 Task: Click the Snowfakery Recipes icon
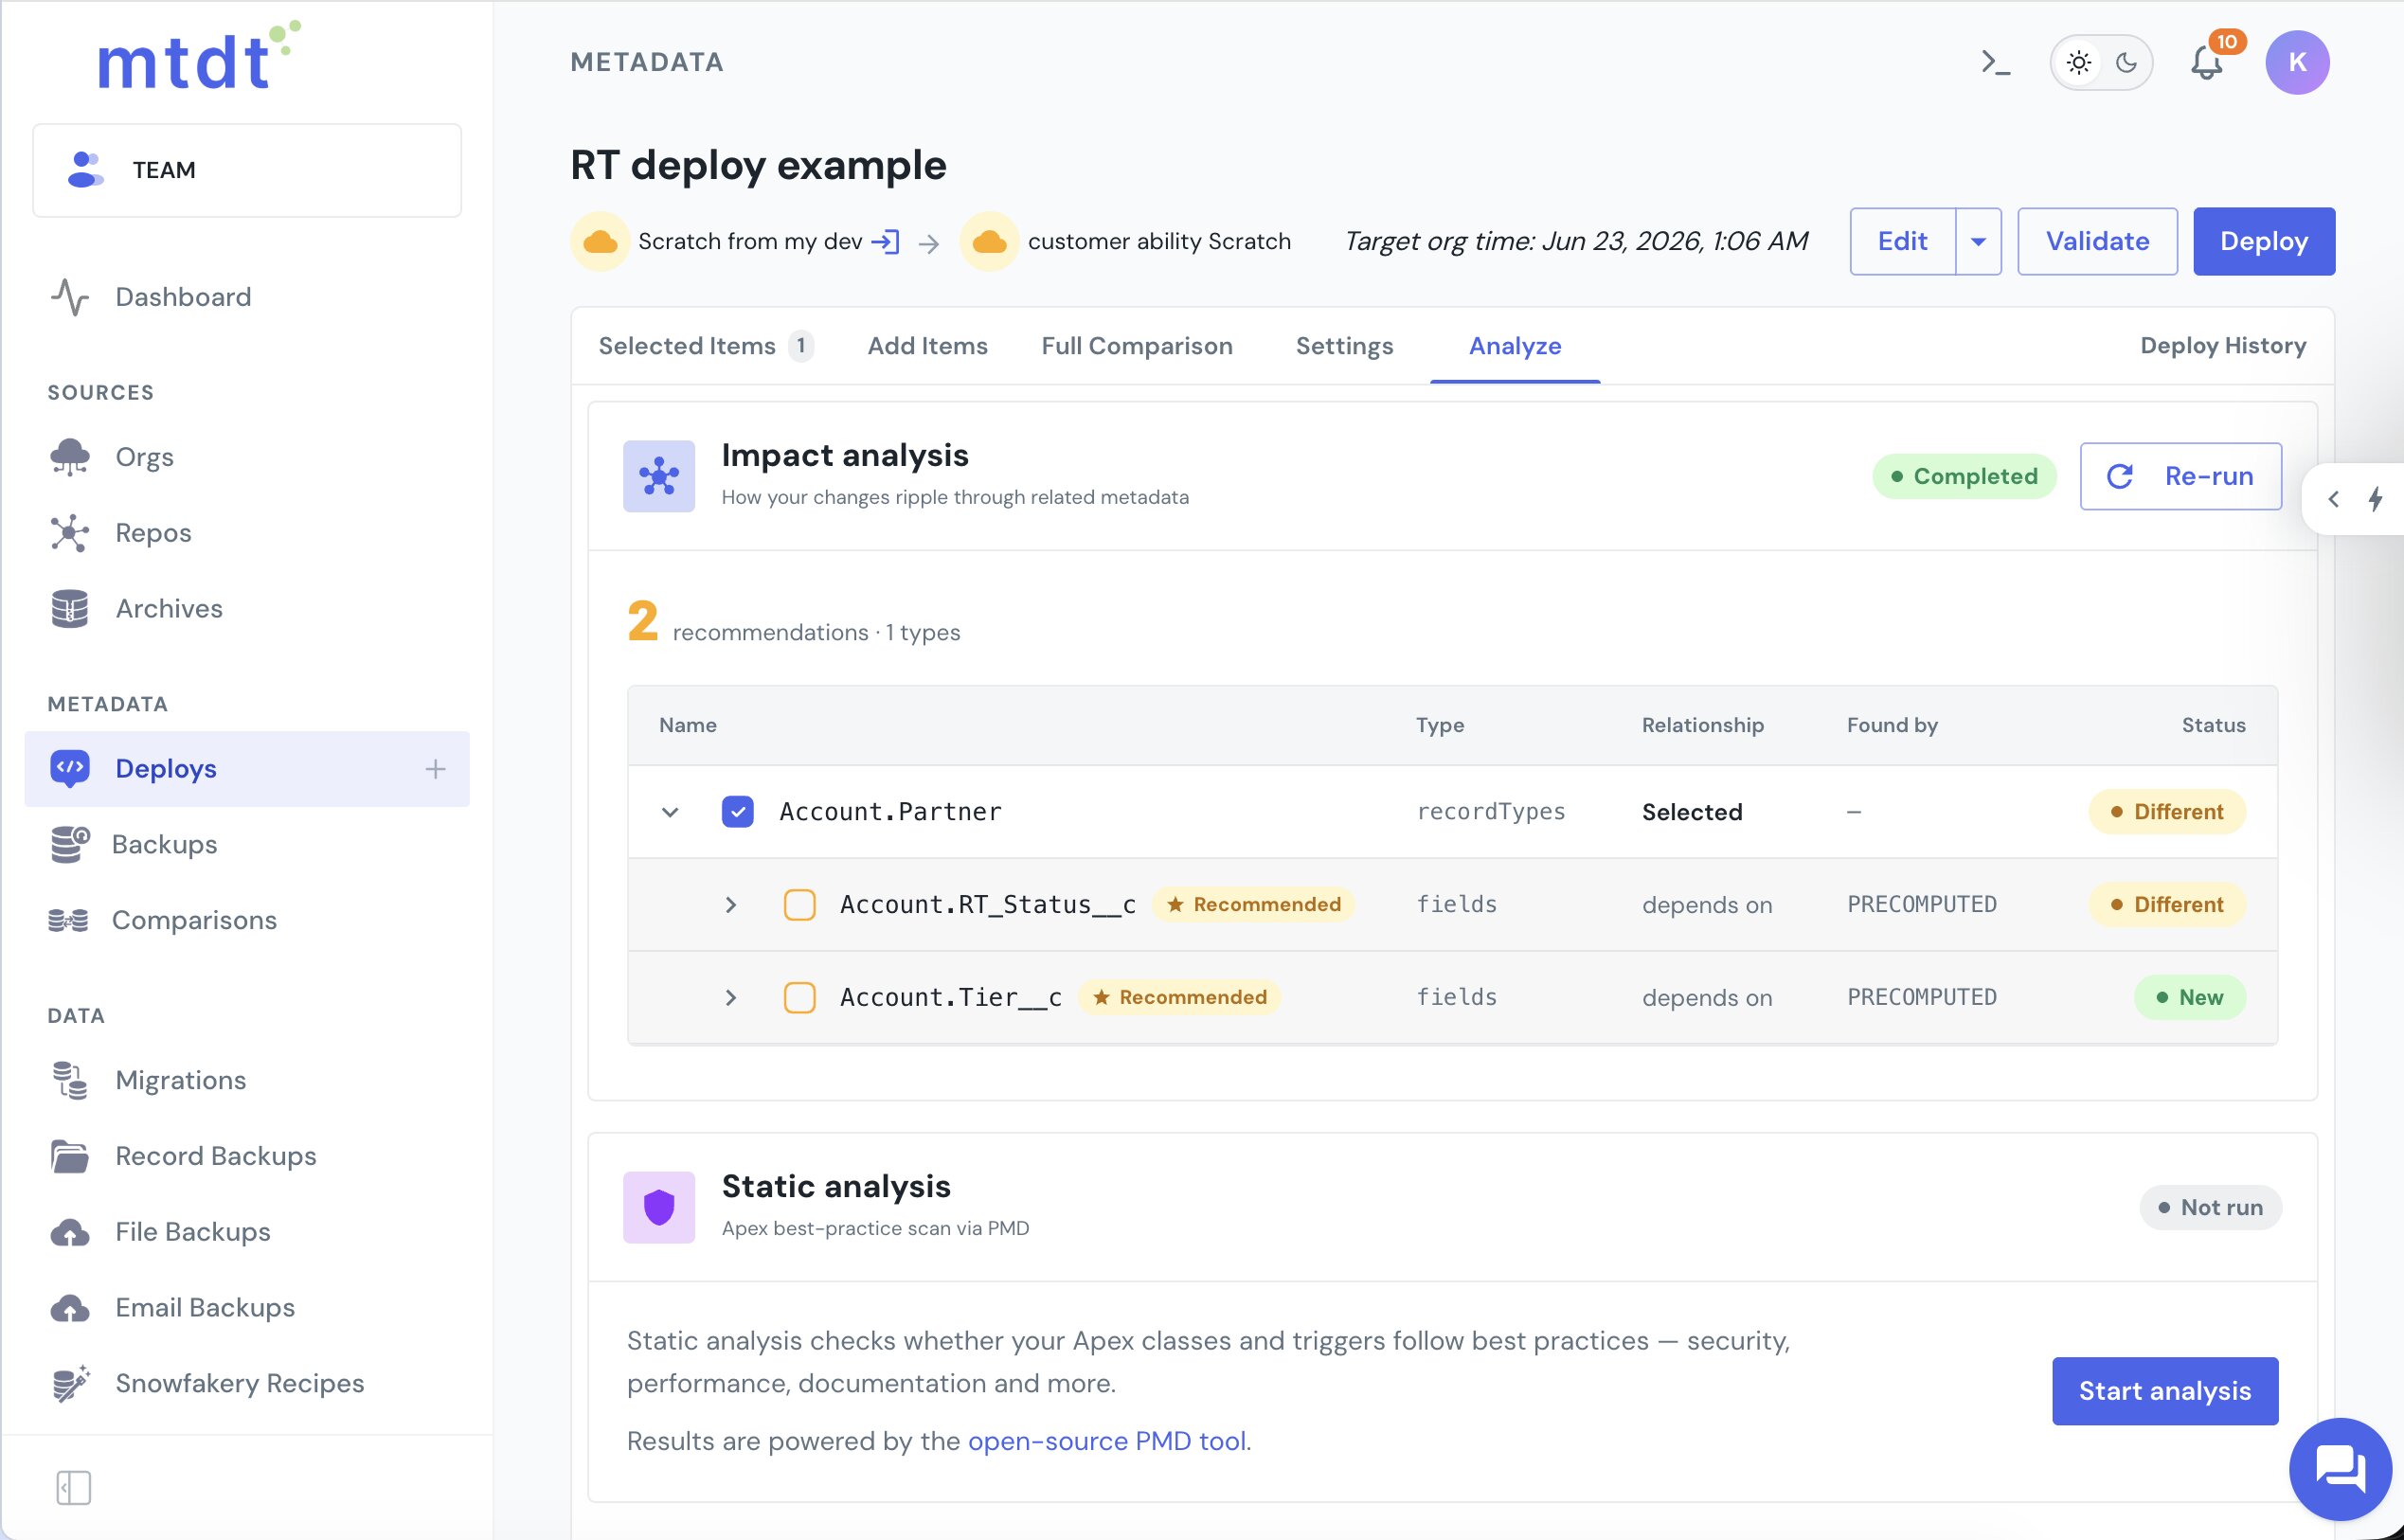pos(69,1383)
